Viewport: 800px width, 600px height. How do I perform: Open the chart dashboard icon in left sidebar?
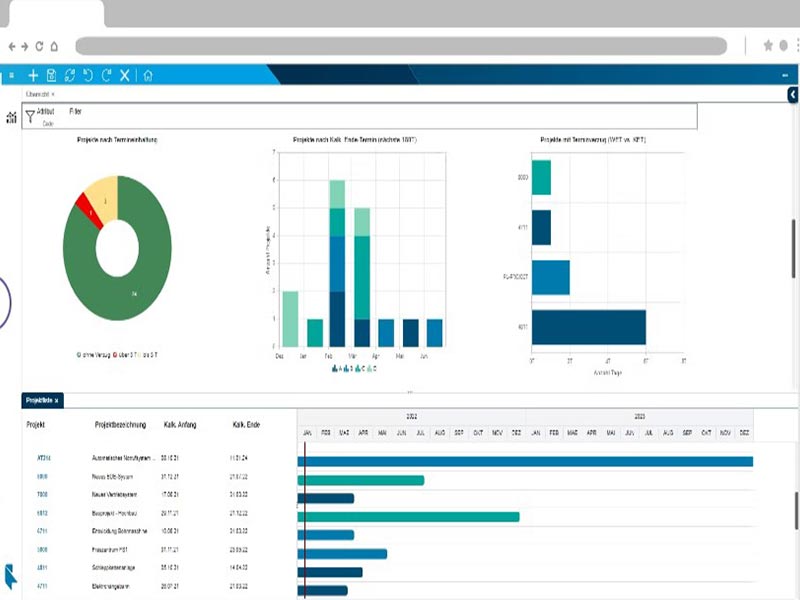(11, 117)
